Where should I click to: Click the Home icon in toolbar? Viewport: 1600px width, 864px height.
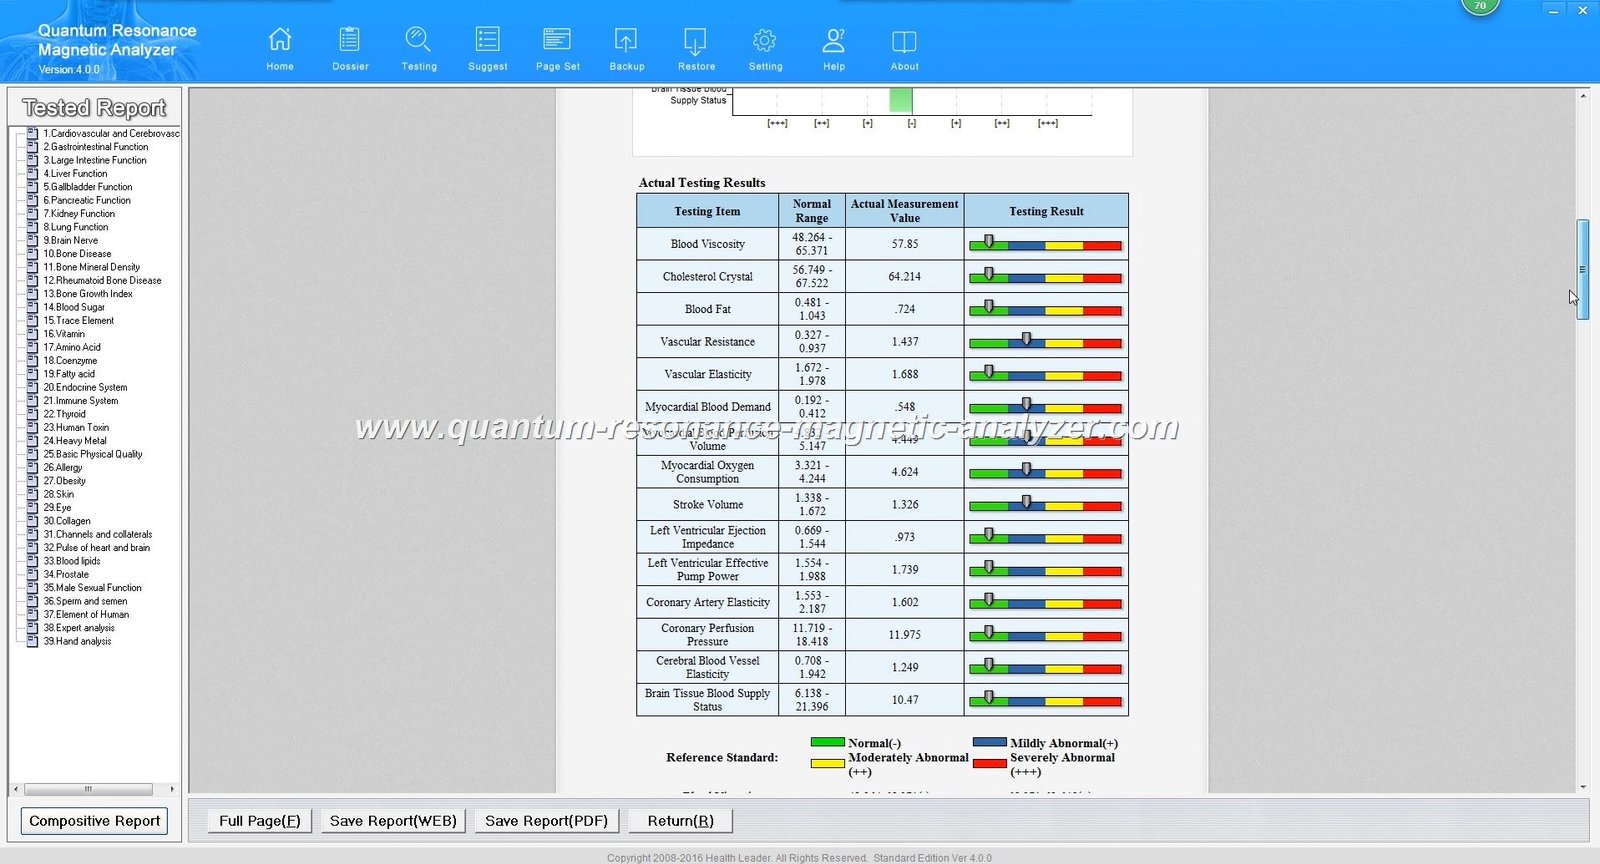(x=280, y=40)
